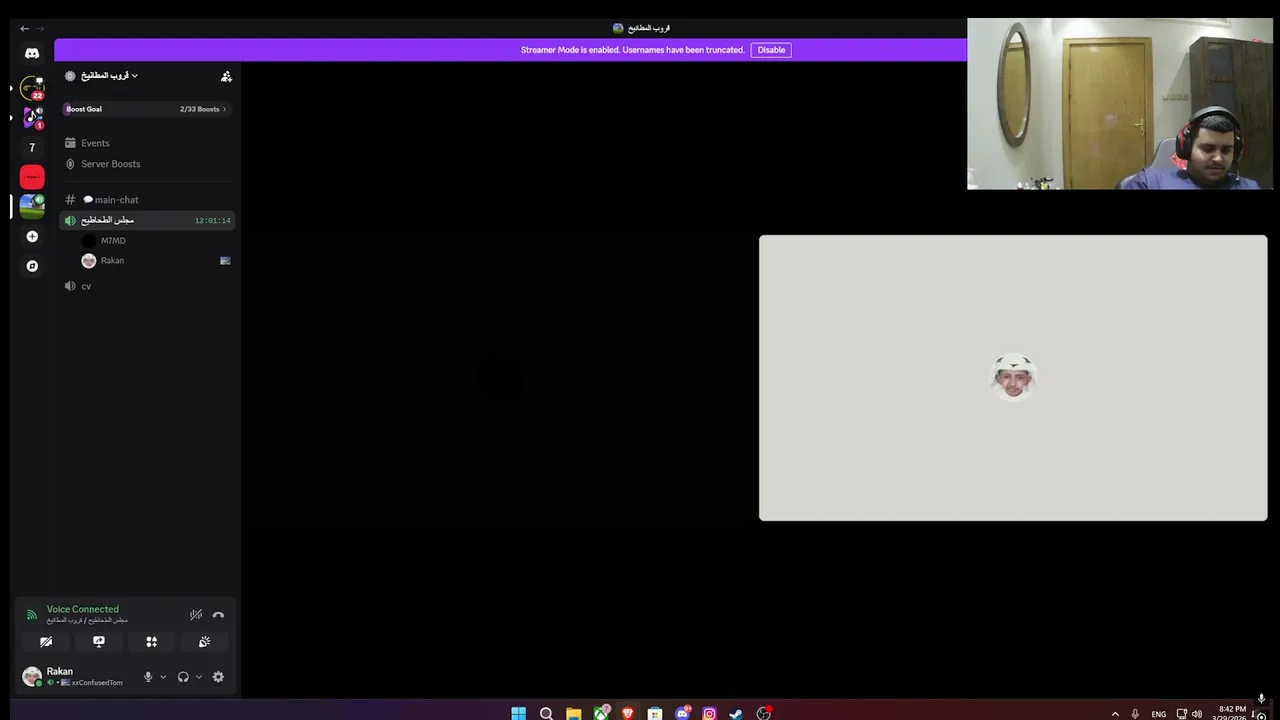This screenshot has width=1280, height=720.
Task: Click volume speaker icon in system tray
Action: (1197, 714)
